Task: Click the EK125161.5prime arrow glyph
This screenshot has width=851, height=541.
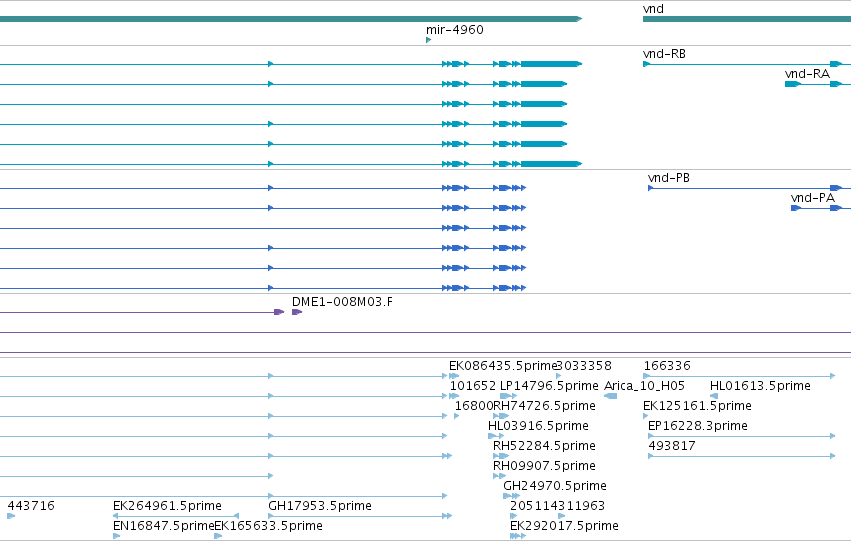Action: point(645,416)
